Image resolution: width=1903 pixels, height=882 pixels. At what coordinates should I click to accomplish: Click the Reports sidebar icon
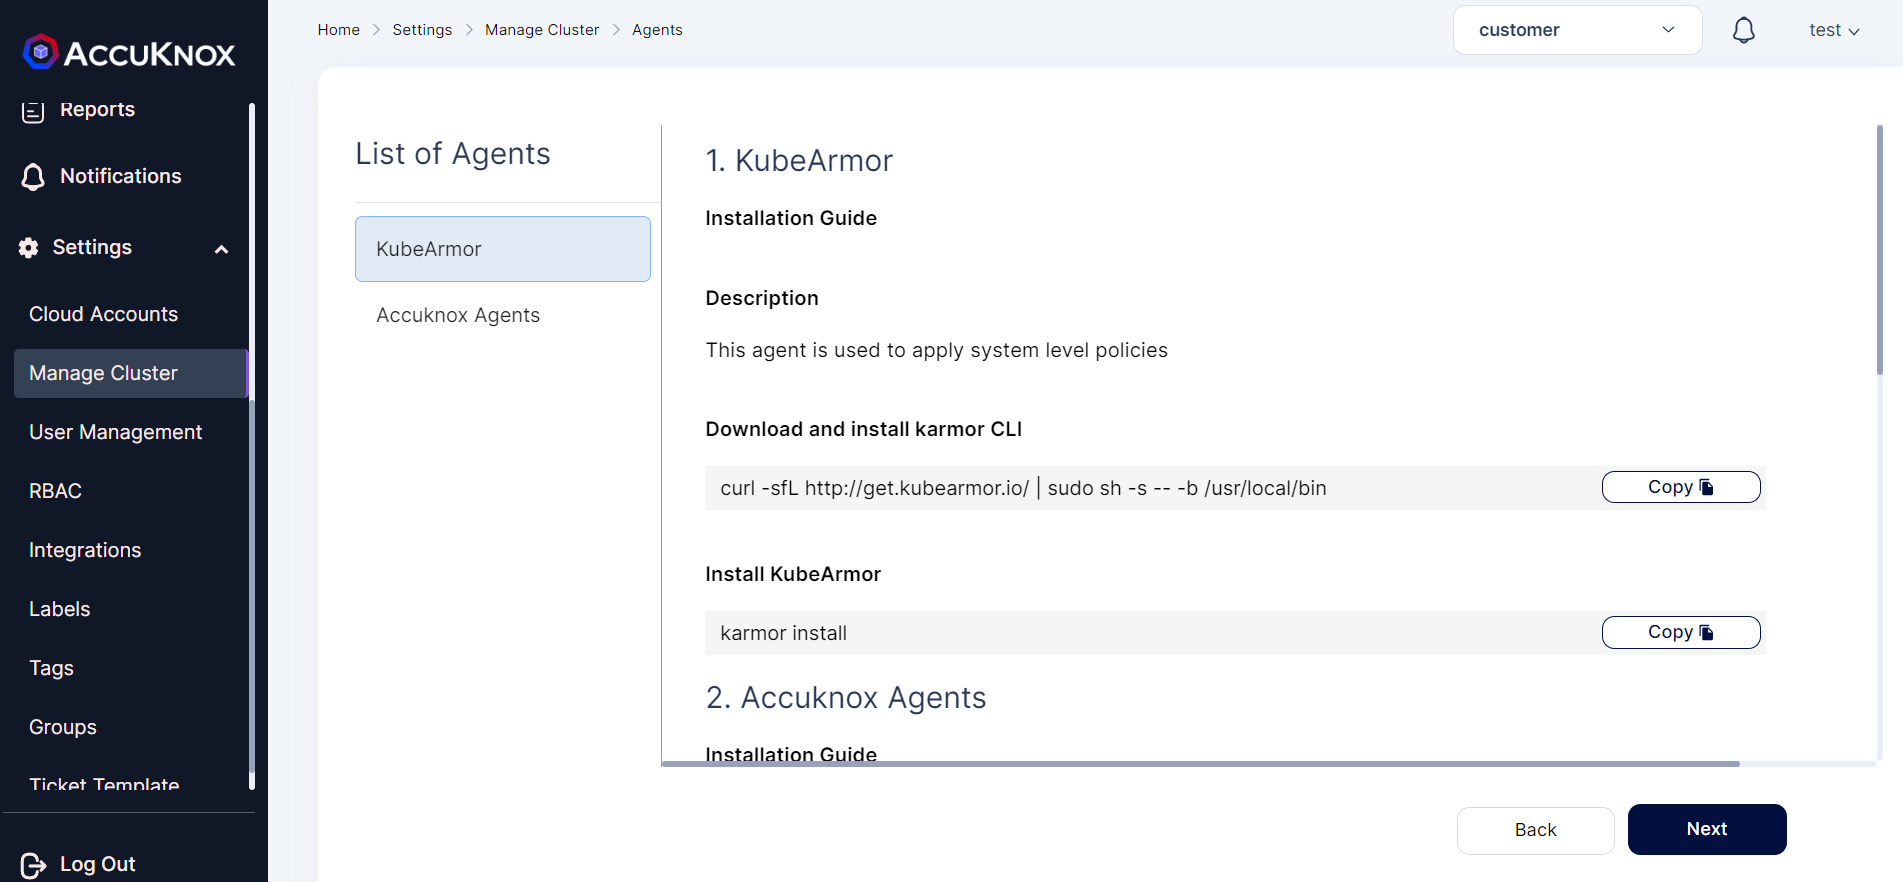click(33, 110)
